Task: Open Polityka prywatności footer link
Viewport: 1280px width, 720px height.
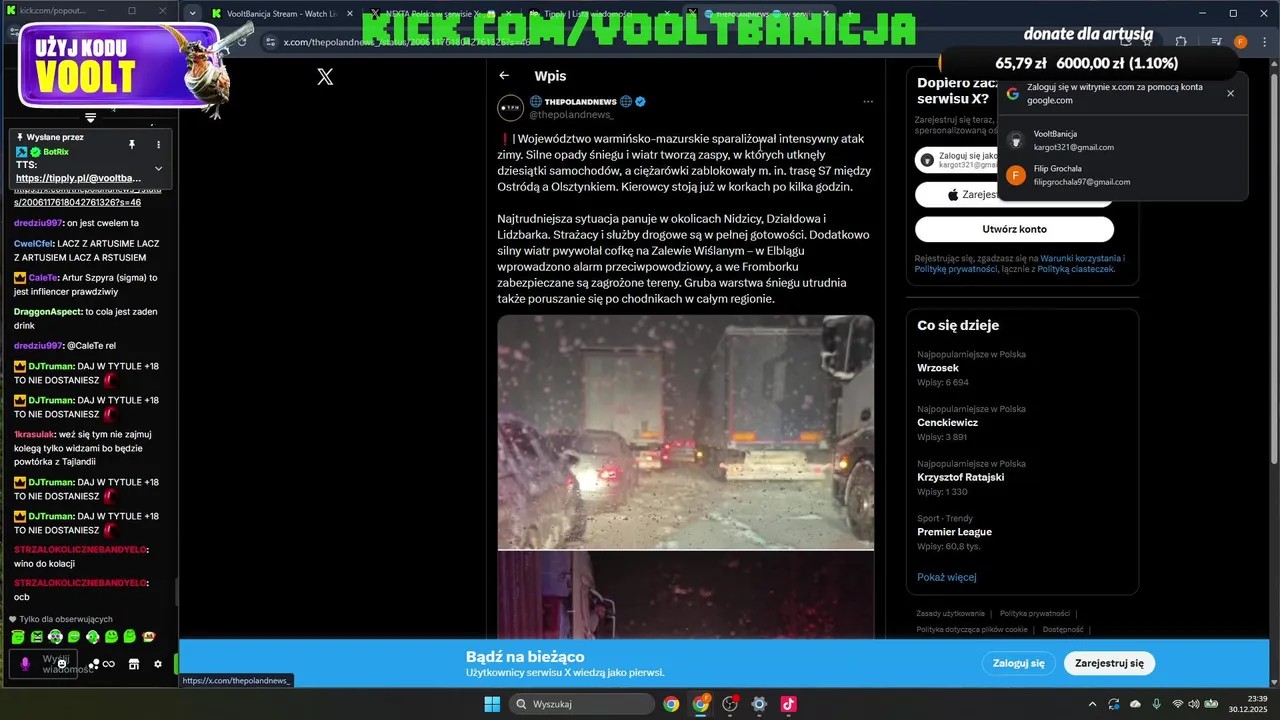Action: pyautogui.click(x=1035, y=613)
